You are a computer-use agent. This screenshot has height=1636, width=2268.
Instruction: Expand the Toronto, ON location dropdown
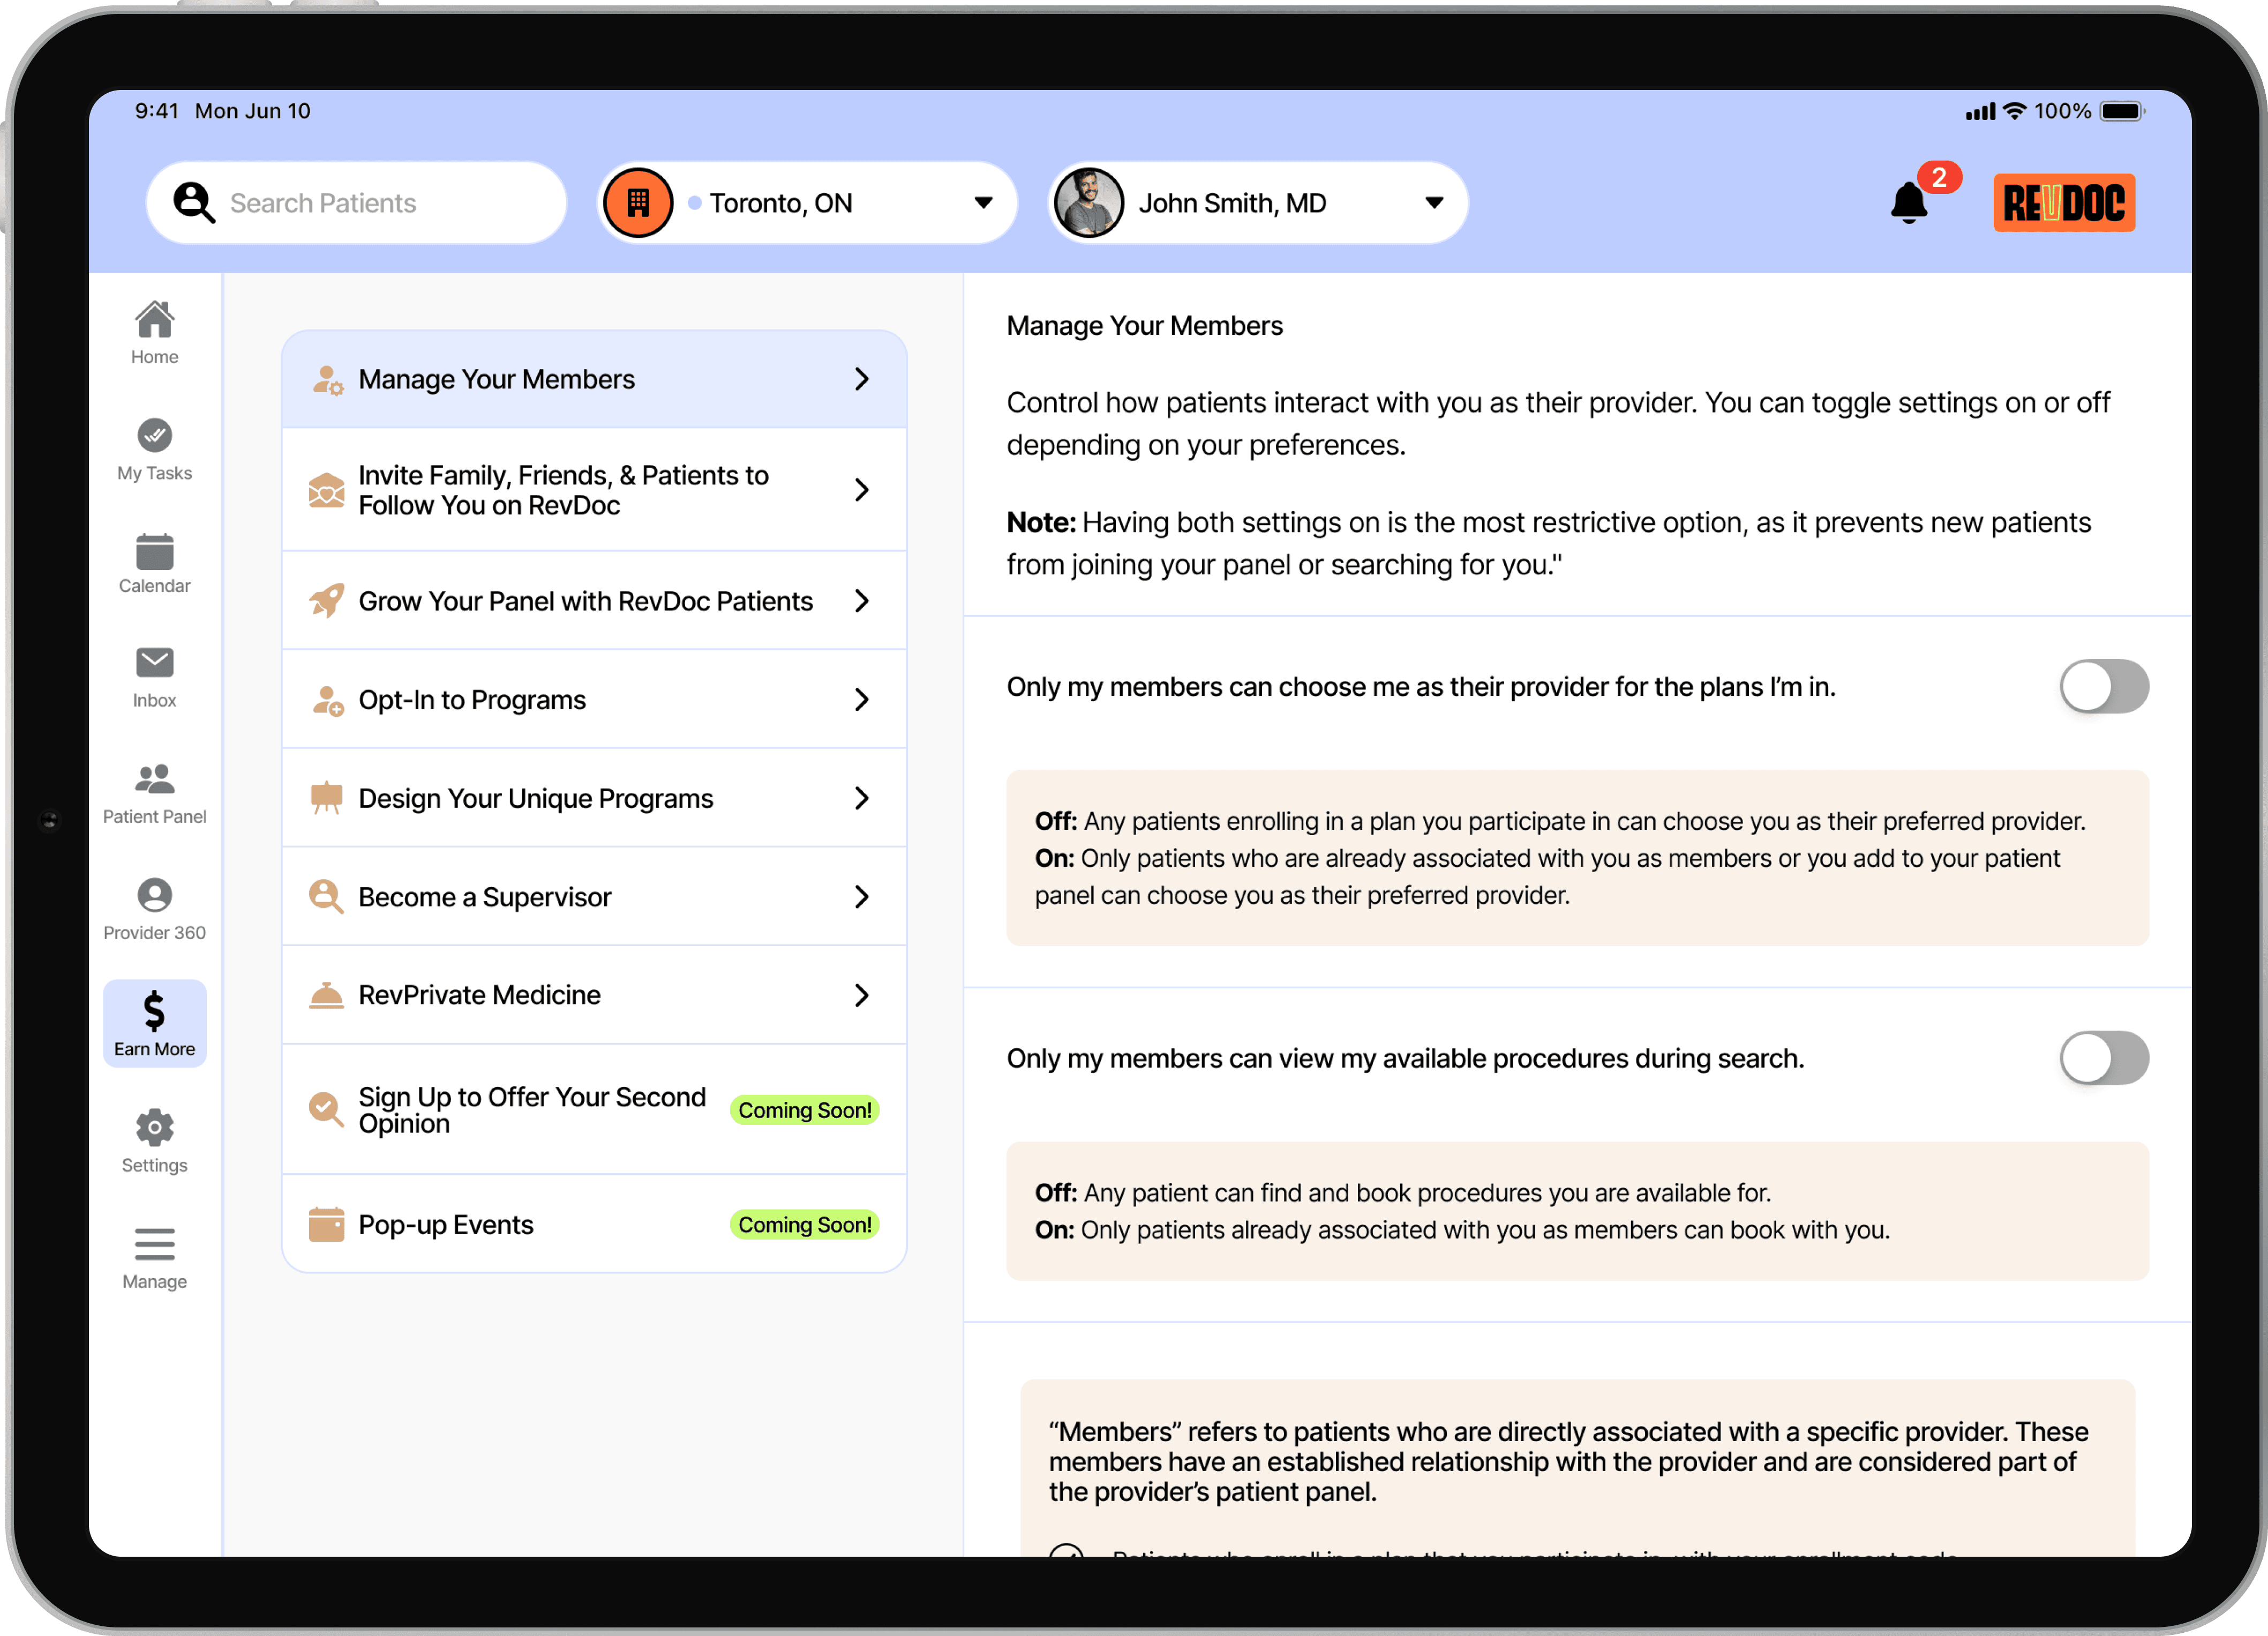pyautogui.click(x=984, y=202)
